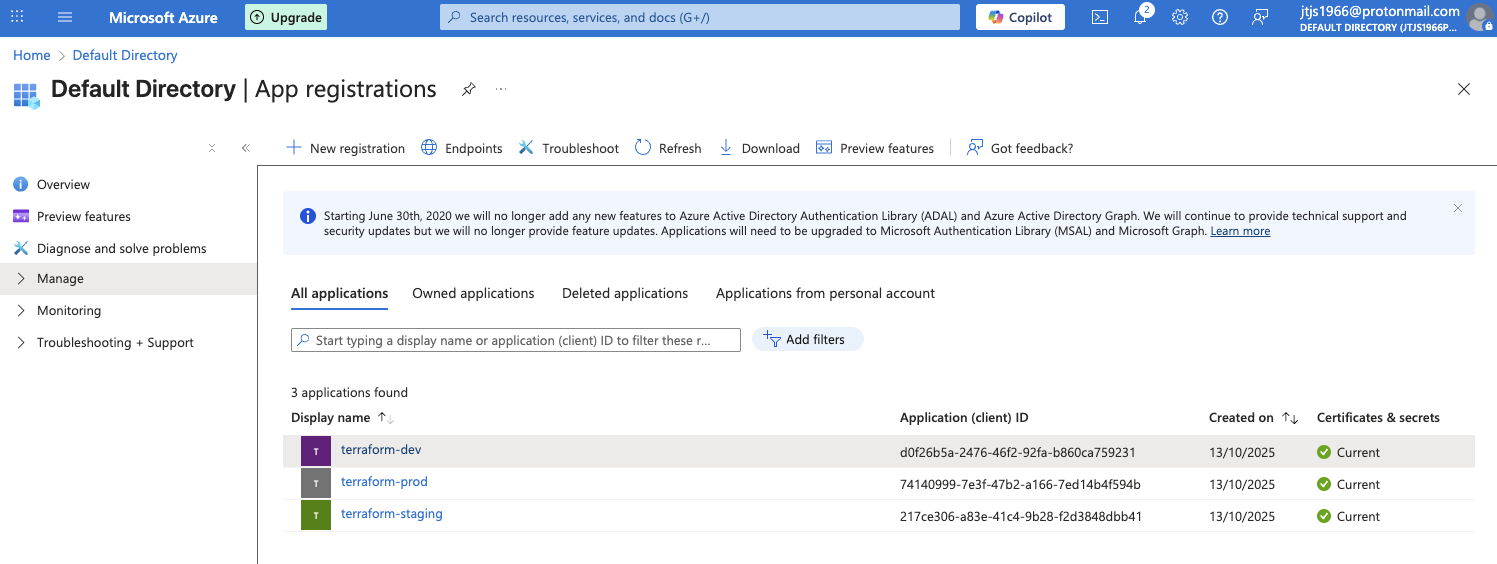Click the application filter search field
This screenshot has height=564, width=1497.
[x=516, y=340]
